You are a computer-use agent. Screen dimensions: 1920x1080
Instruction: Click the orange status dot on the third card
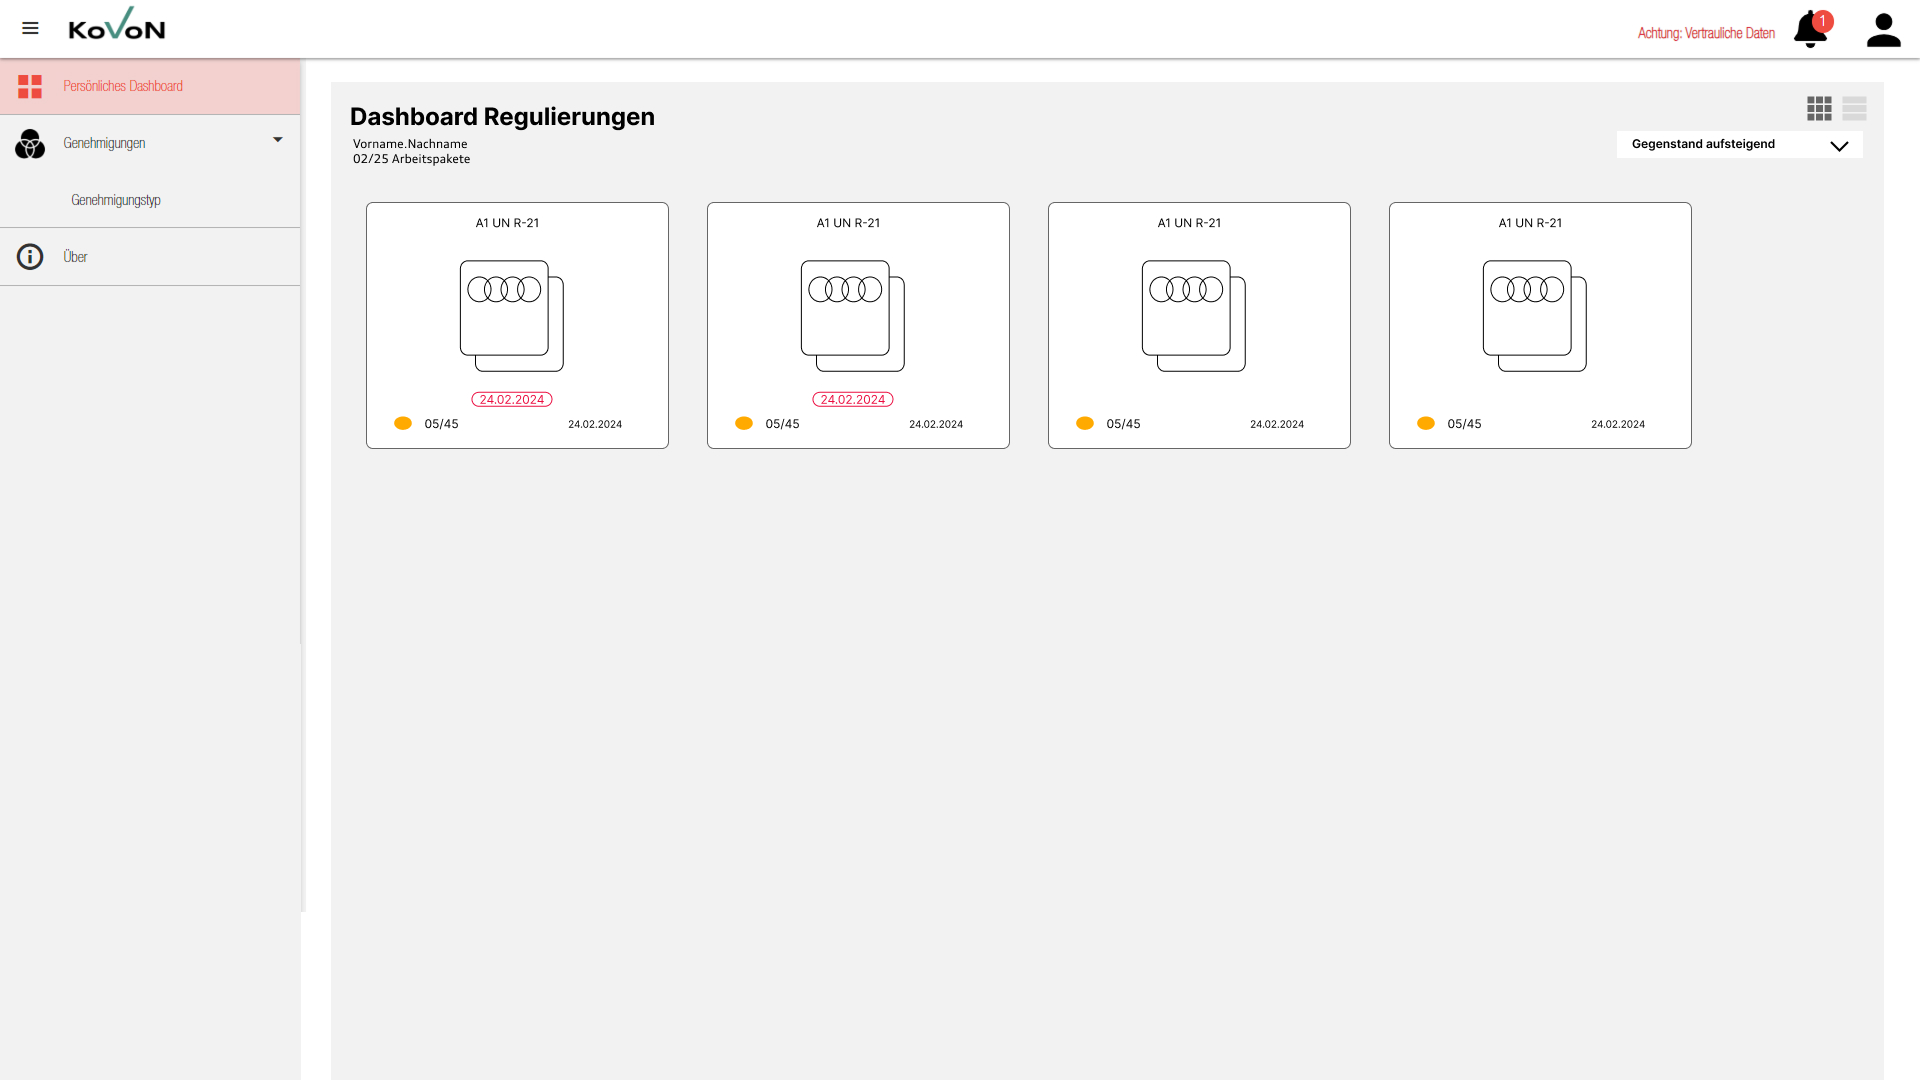coord(1085,423)
